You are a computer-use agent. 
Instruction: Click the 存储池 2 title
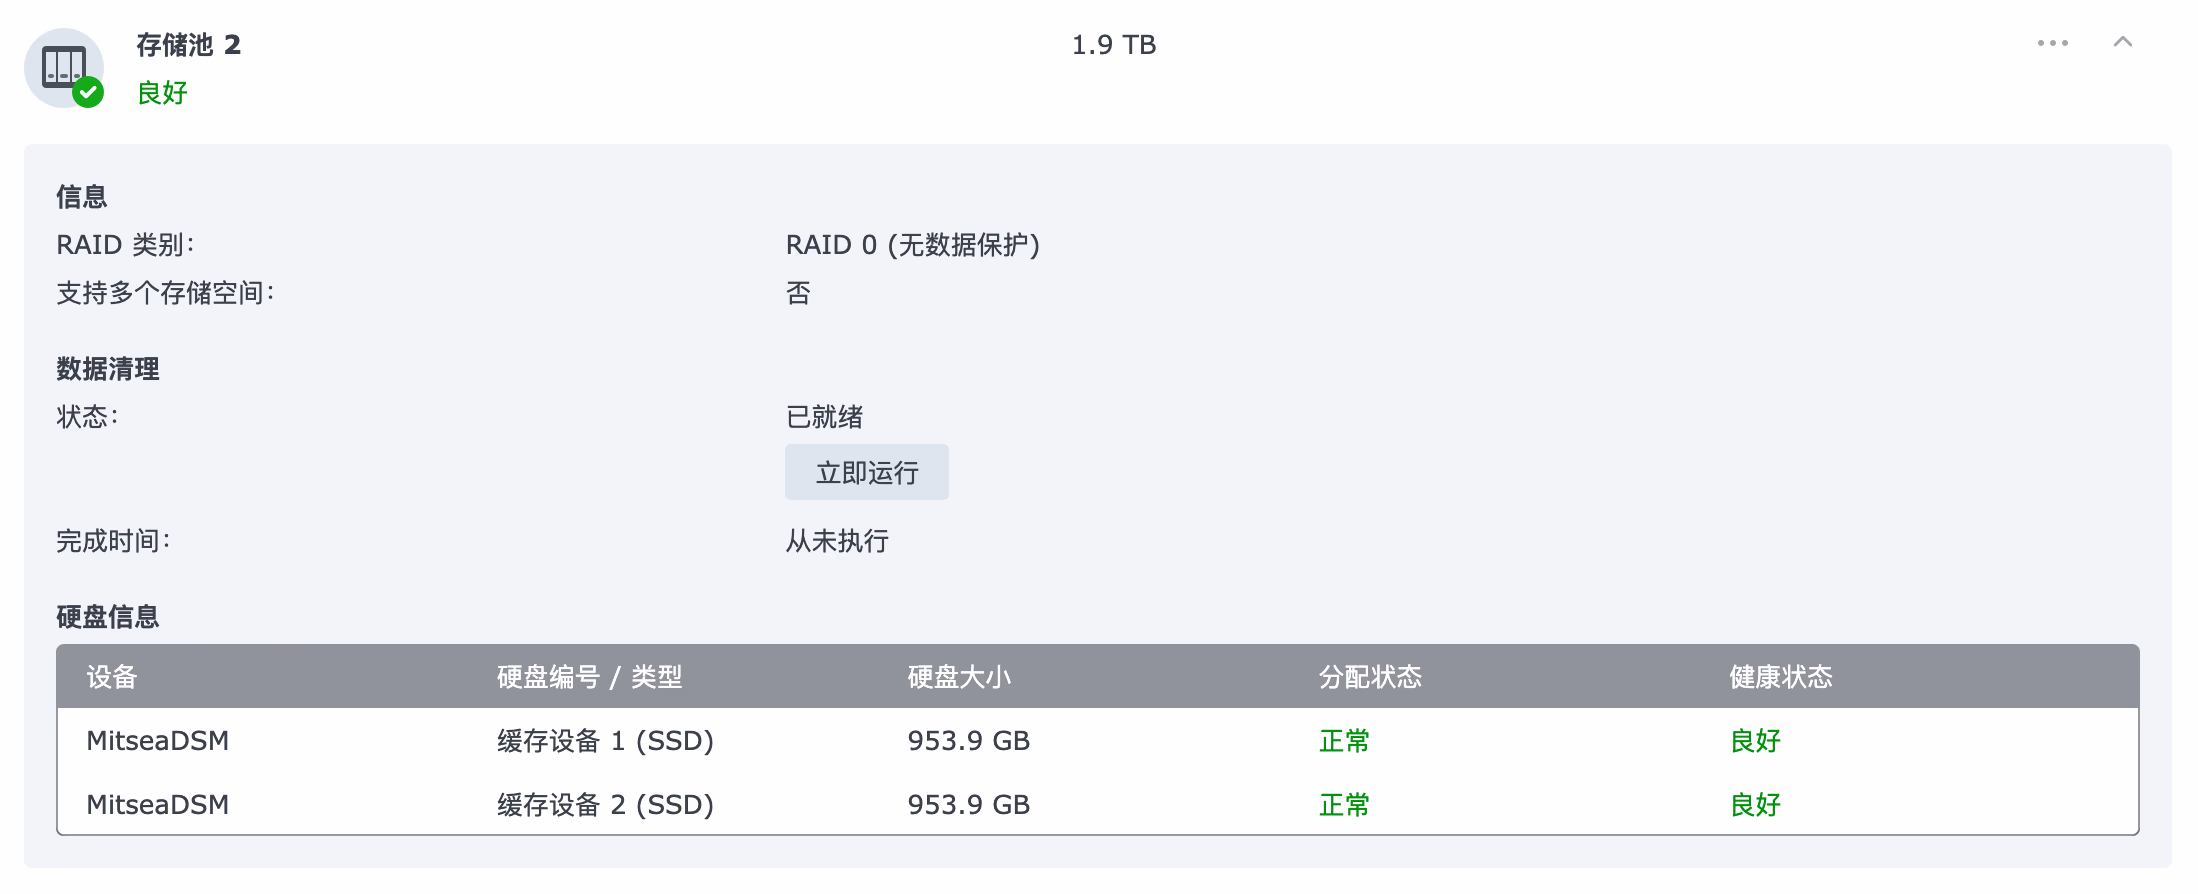coord(188,45)
